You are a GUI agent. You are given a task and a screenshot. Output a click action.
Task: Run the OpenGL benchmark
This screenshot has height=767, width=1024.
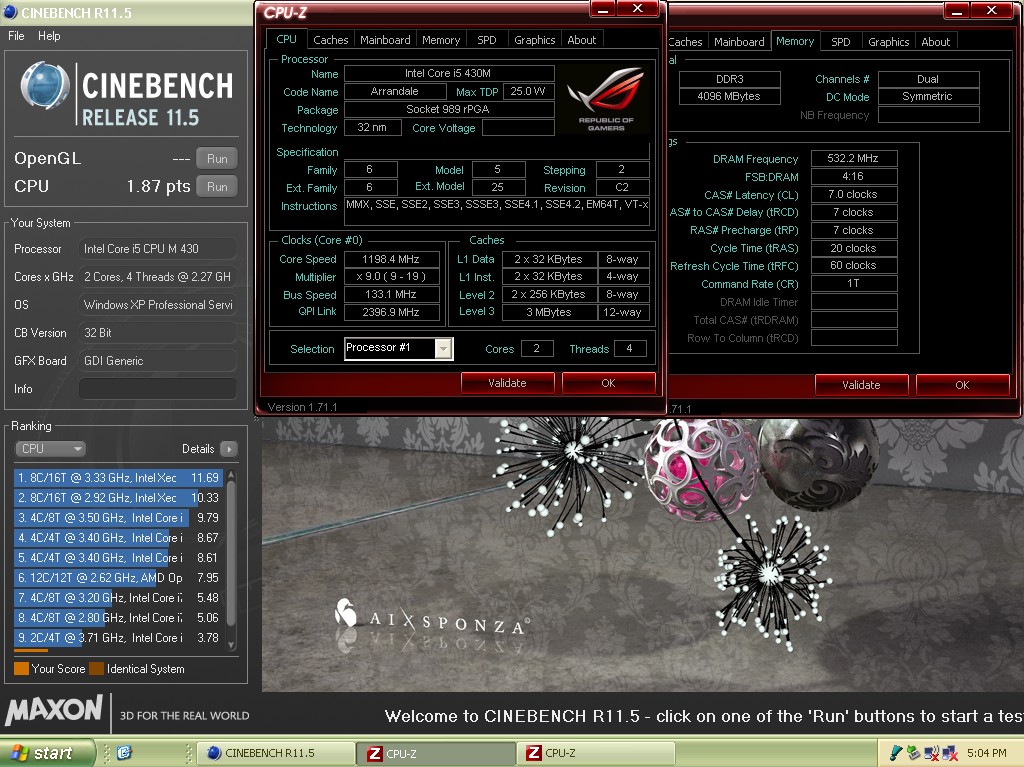click(x=217, y=159)
